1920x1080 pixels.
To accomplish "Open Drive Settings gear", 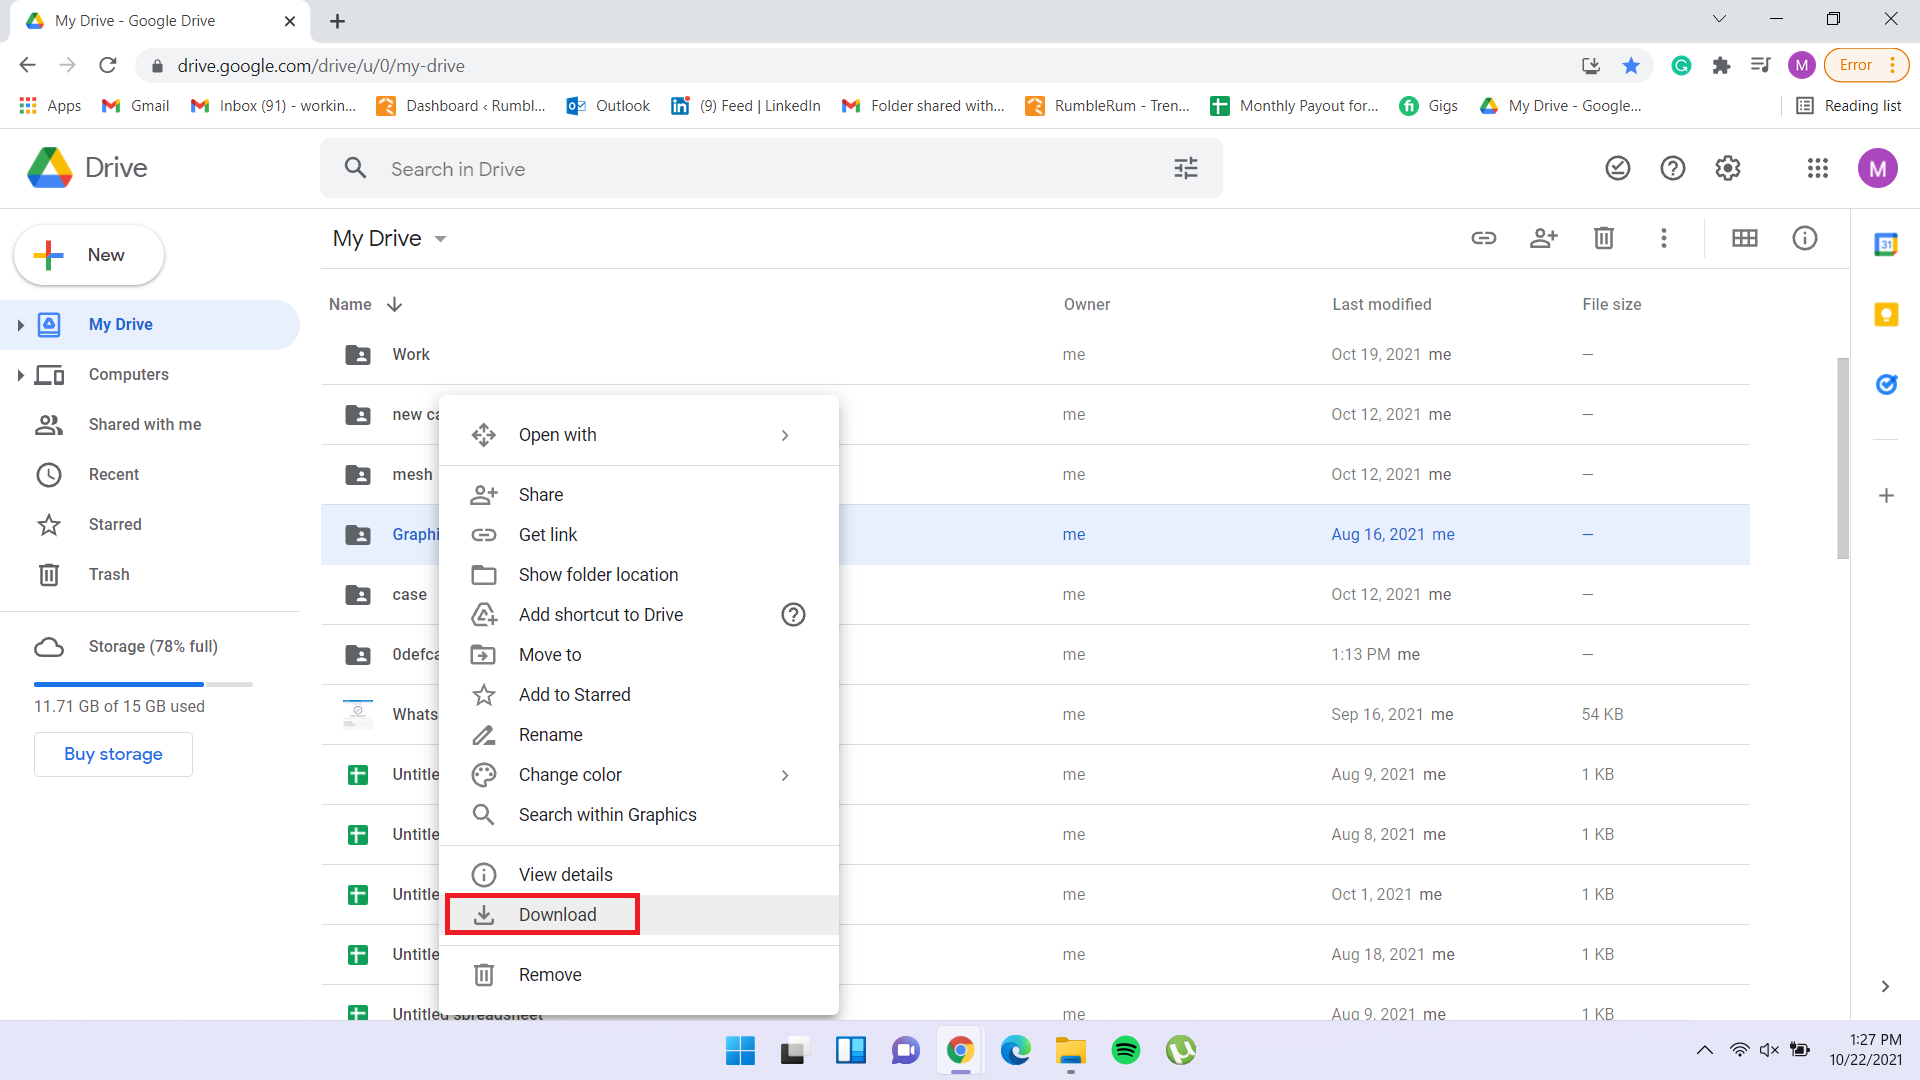I will (x=1728, y=168).
